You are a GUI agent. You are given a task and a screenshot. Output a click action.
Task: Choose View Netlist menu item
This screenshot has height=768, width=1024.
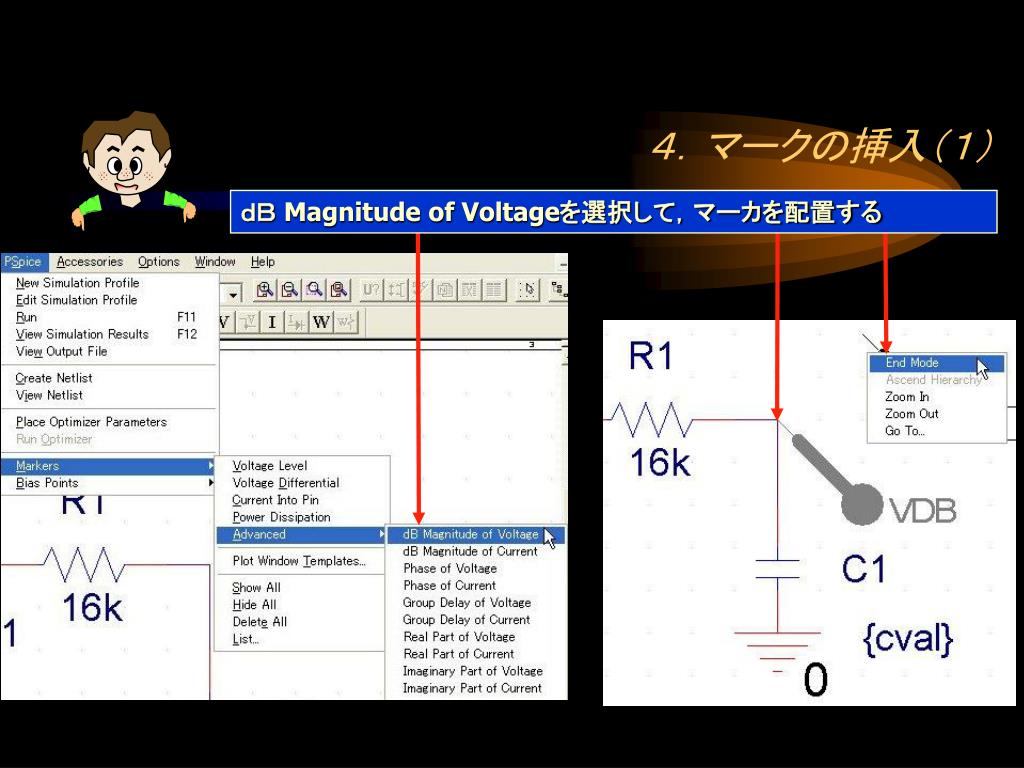(x=110, y=395)
